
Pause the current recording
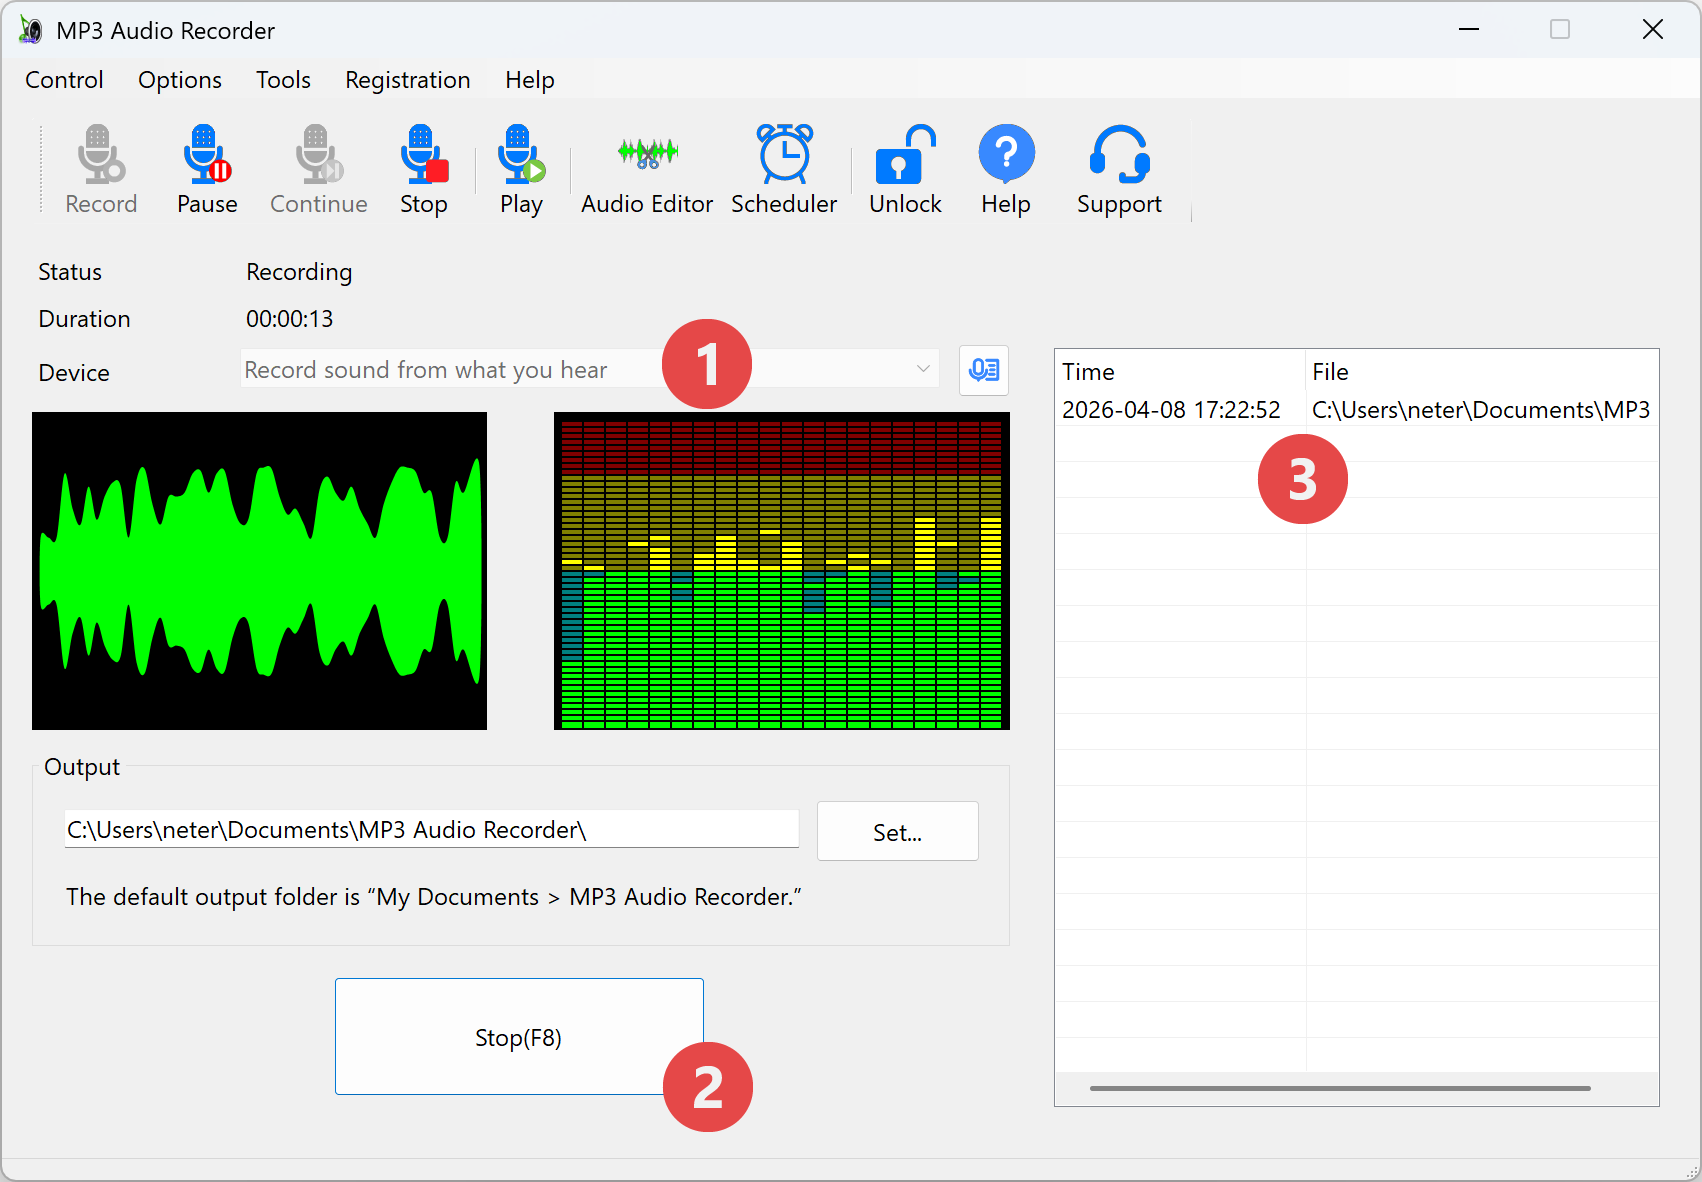pyautogui.click(x=207, y=169)
